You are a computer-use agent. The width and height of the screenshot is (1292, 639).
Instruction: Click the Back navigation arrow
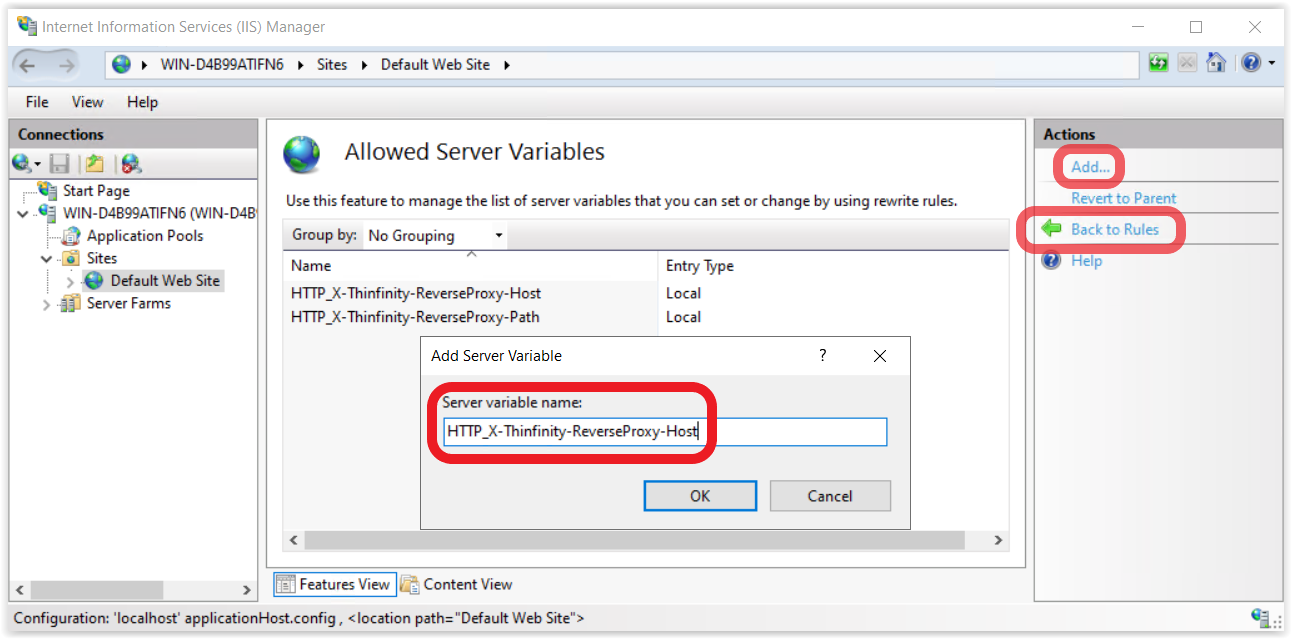(28, 65)
